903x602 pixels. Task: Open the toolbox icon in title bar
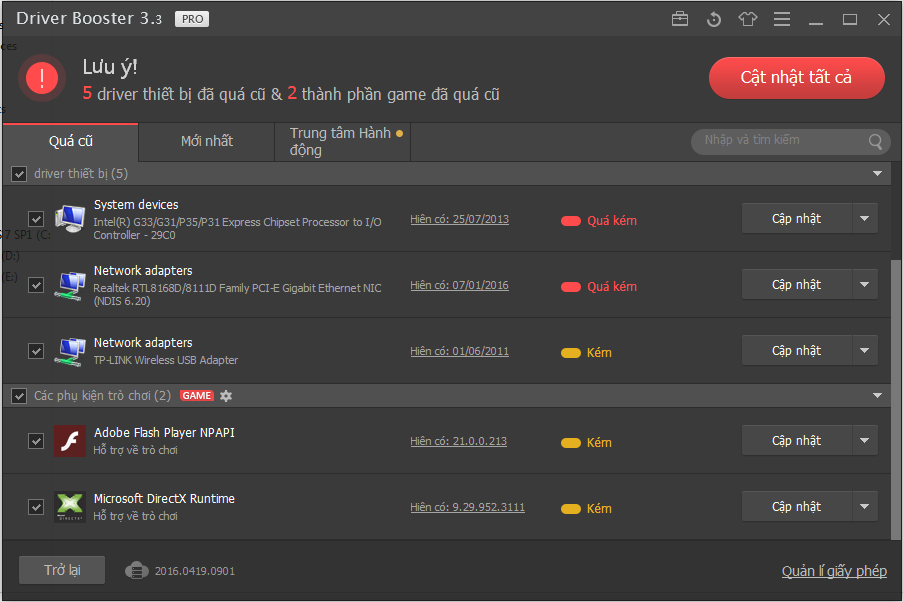click(x=680, y=19)
